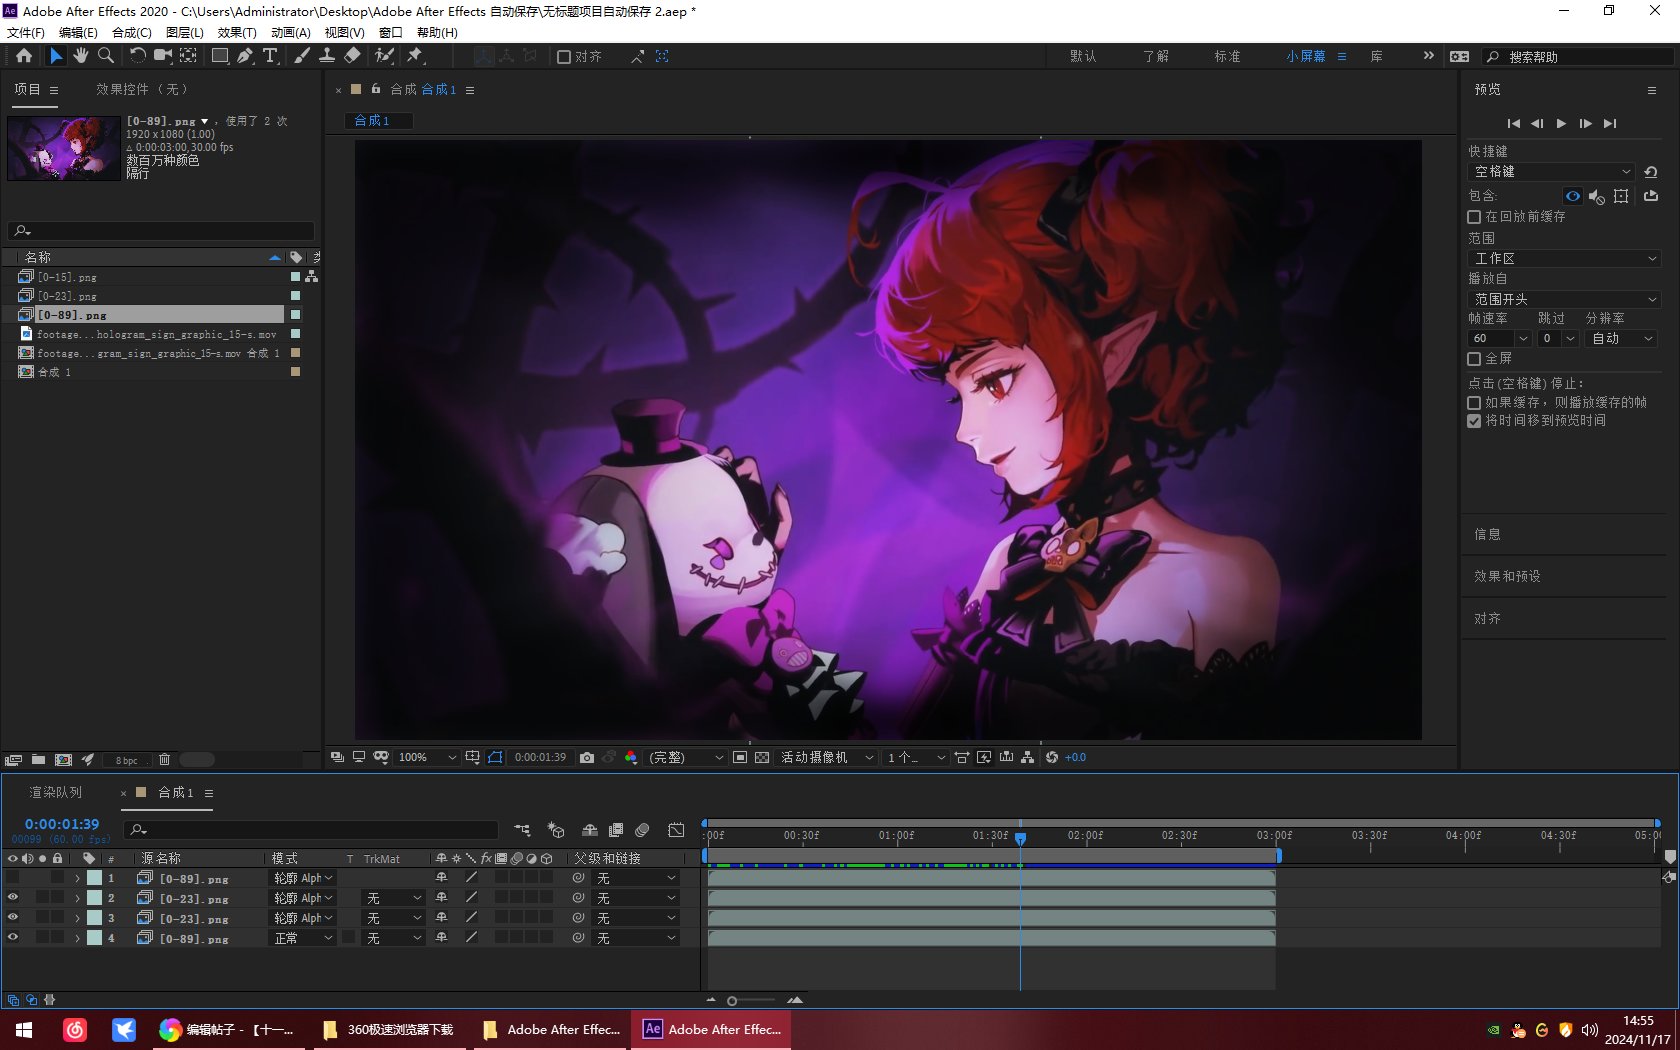
Task: Select the Rectangle shape tool
Action: (x=220, y=56)
